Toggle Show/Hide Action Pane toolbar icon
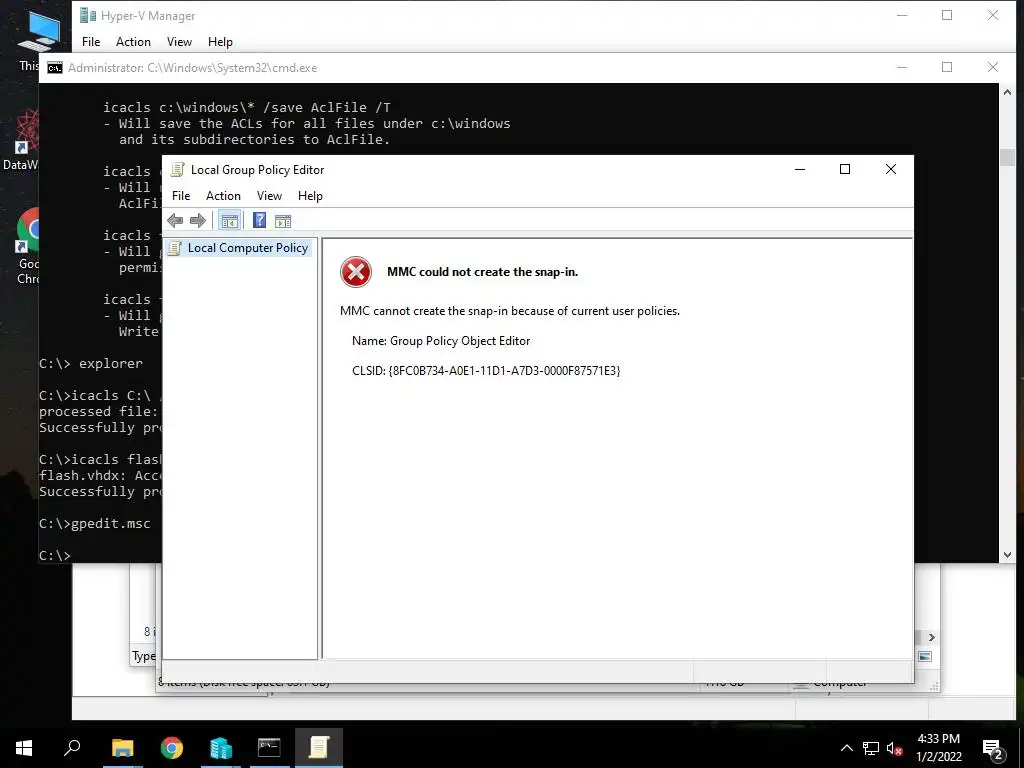This screenshot has height=768, width=1024. (x=283, y=221)
